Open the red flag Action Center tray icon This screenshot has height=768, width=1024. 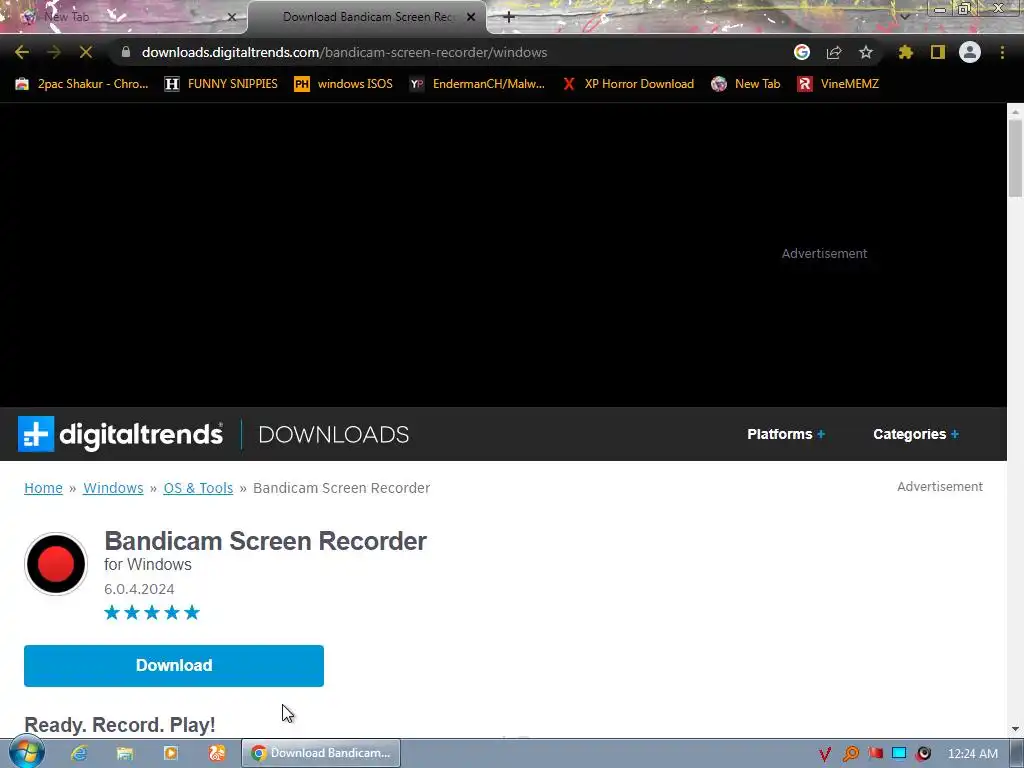click(875, 754)
